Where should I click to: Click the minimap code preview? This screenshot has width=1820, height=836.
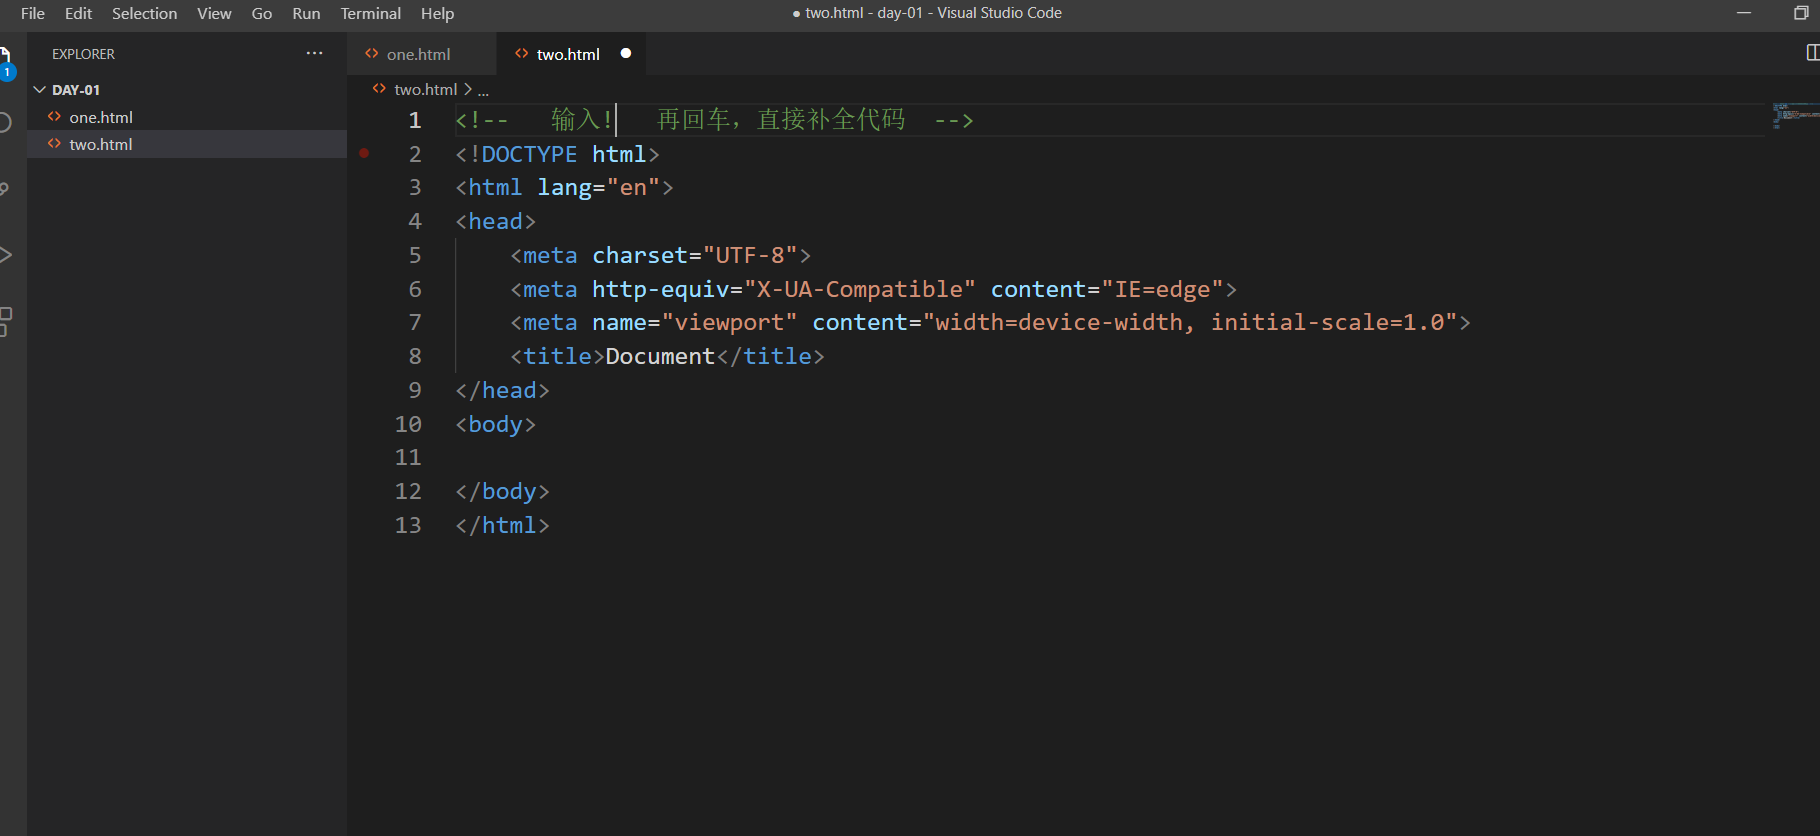[x=1794, y=115]
